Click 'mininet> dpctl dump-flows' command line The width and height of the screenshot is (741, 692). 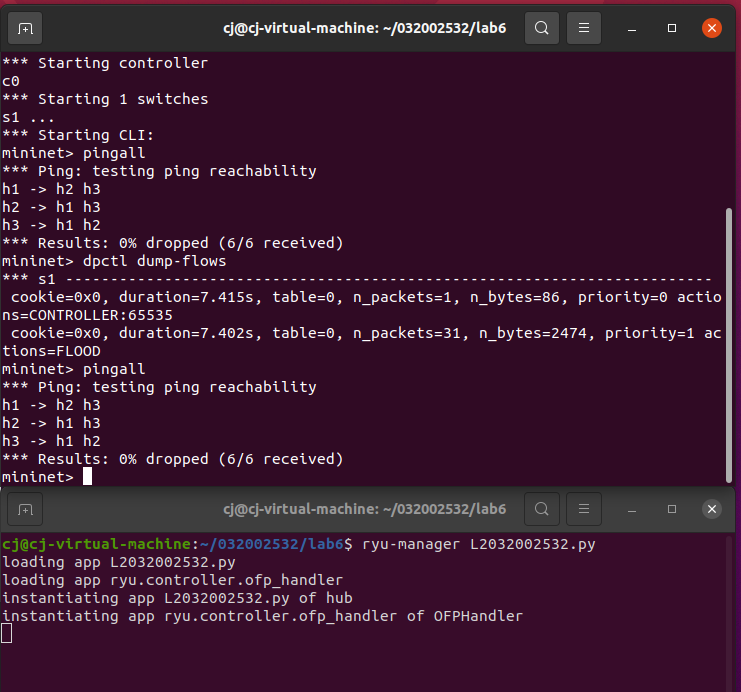(x=114, y=261)
